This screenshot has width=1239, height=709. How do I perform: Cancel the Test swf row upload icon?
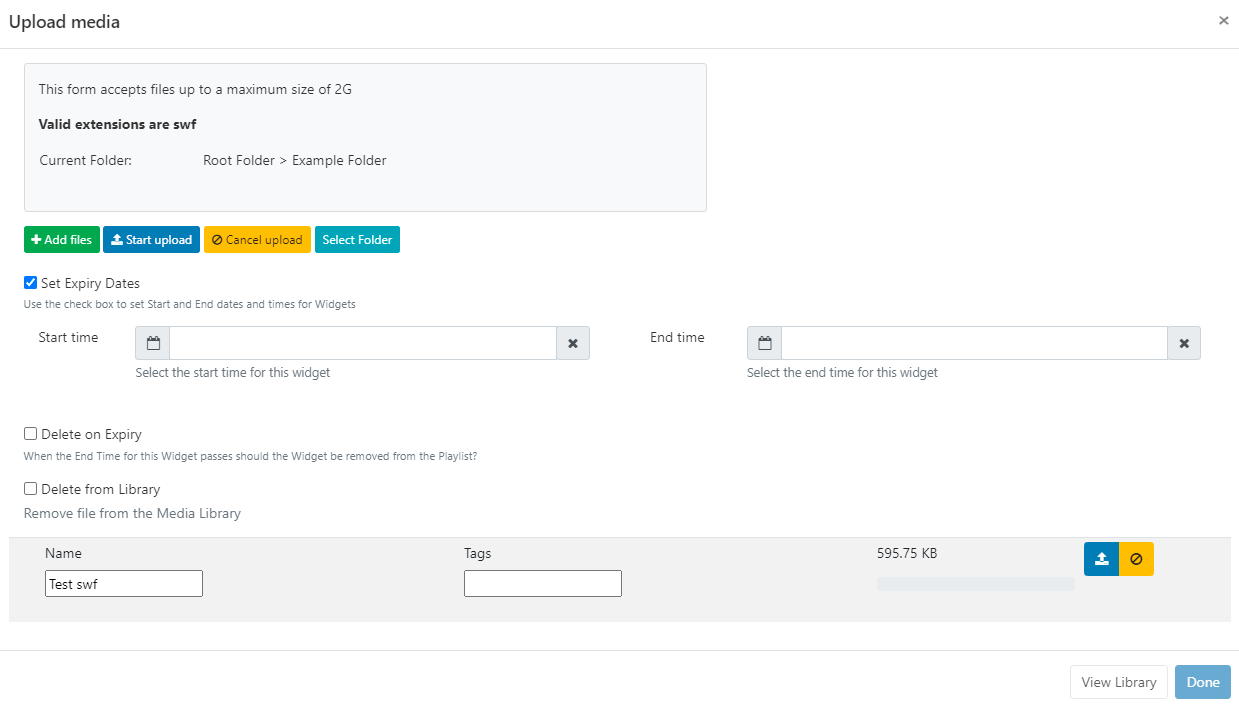[x=1136, y=559]
